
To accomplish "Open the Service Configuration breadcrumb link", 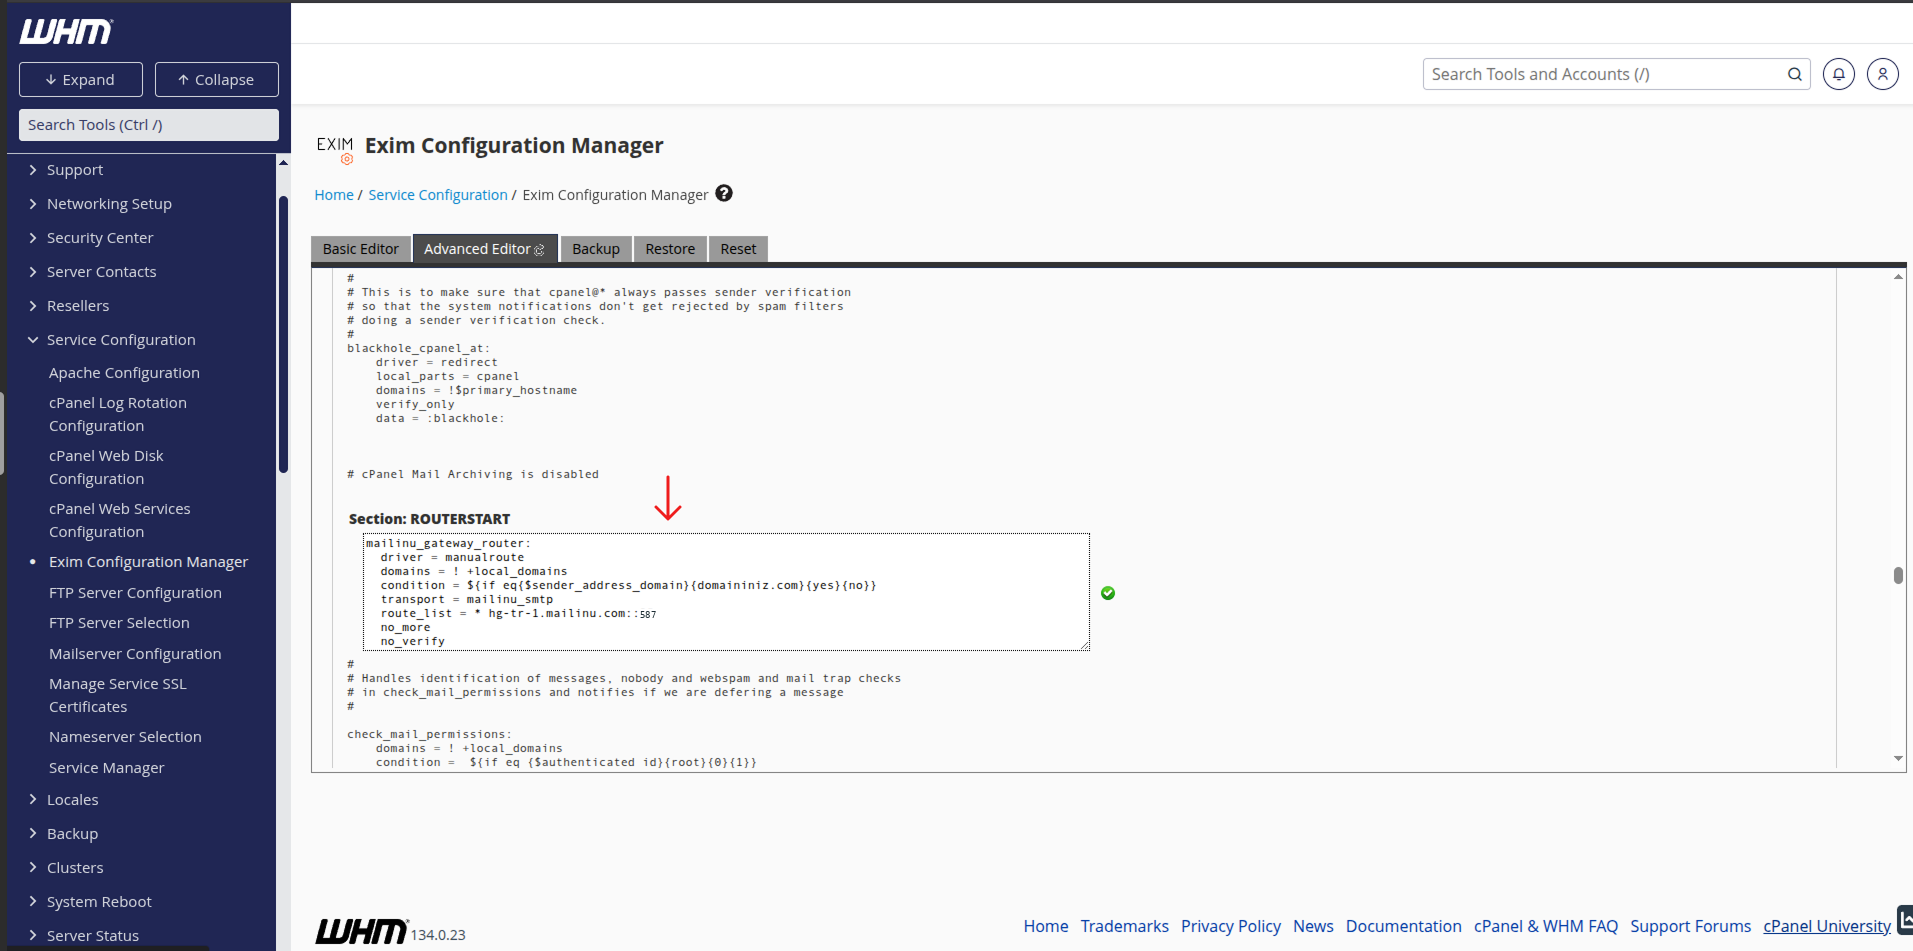I will (438, 195).
